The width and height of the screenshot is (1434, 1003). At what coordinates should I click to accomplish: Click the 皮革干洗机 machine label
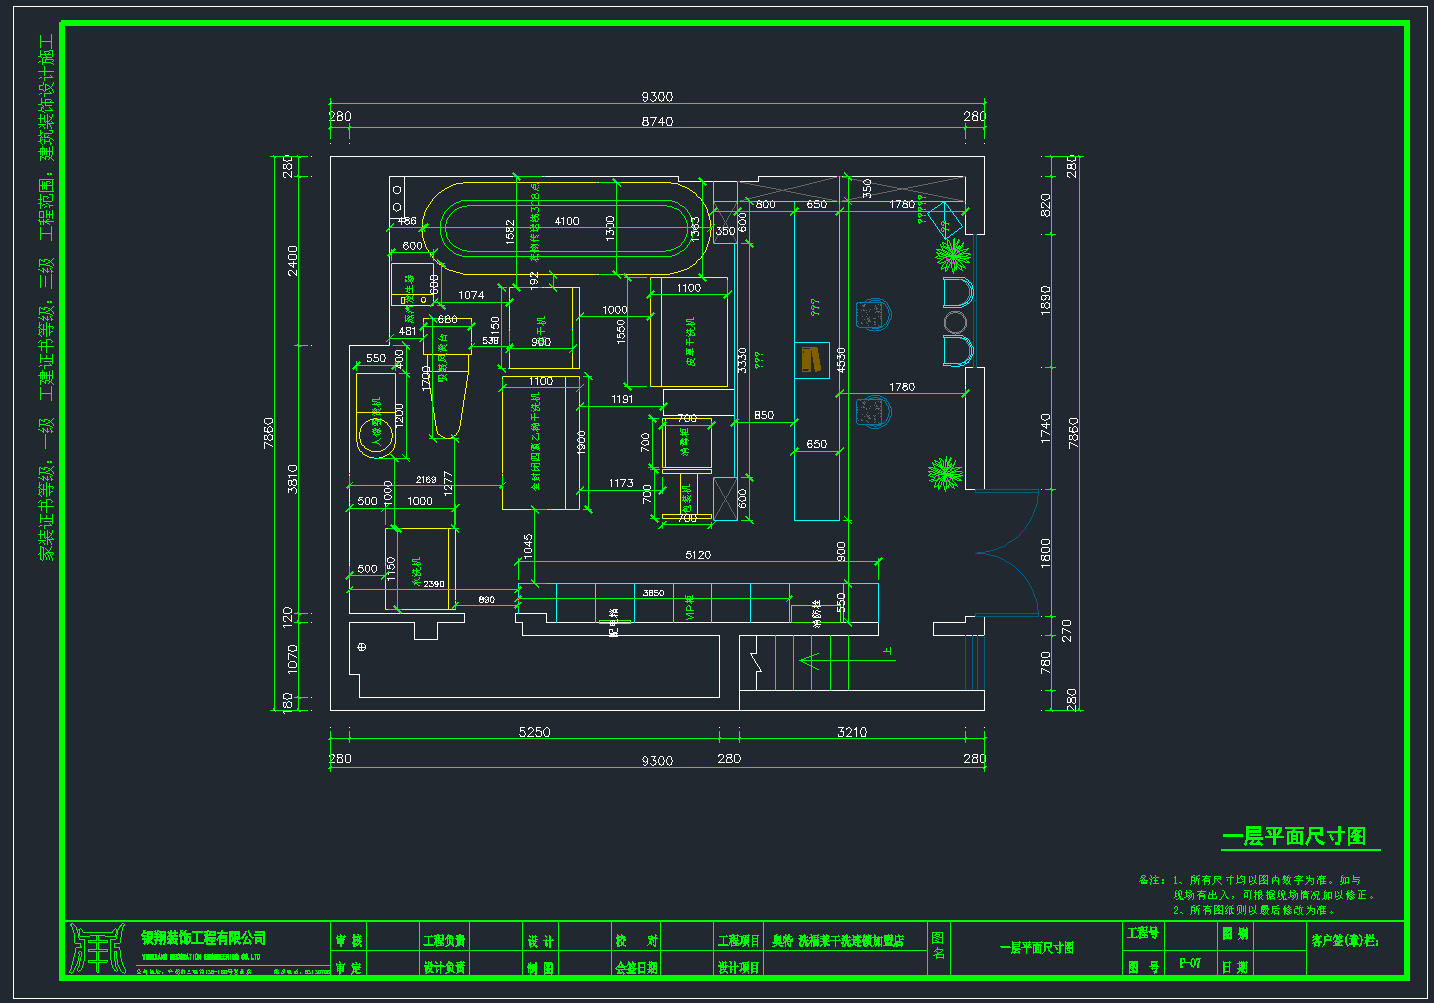[690, 343]
